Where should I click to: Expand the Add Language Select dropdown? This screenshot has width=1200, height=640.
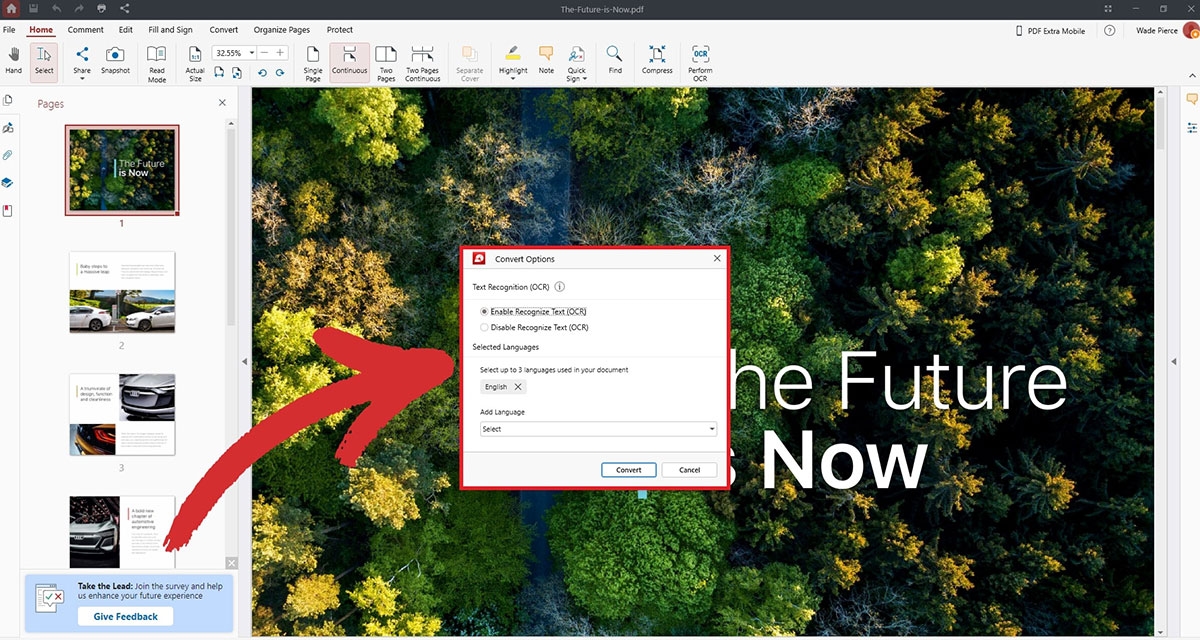tap(598, 429)
